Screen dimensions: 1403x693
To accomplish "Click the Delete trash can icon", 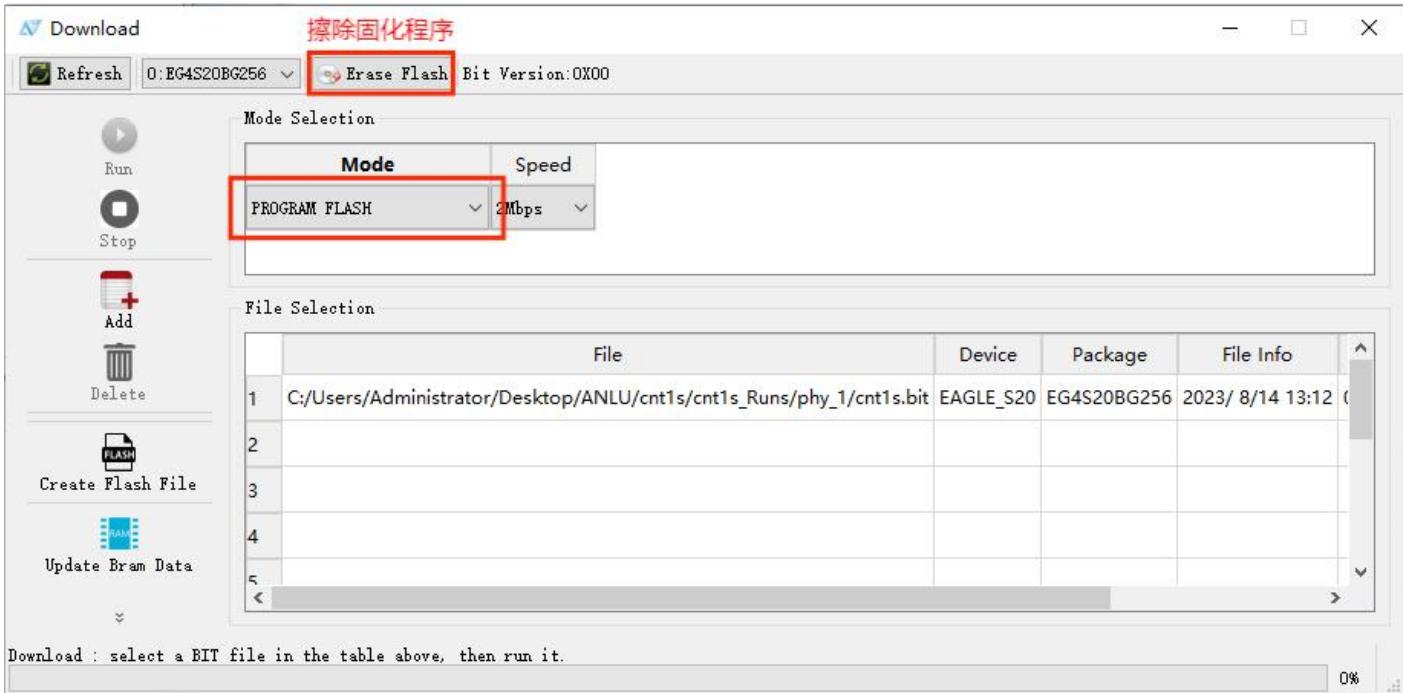I will click(x=118, y=361).
